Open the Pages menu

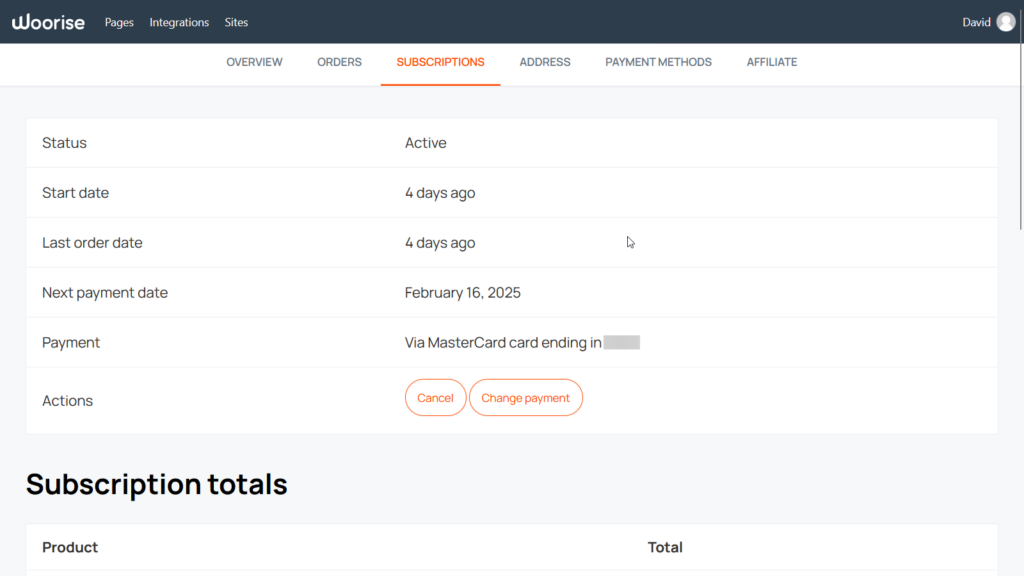[118, 22]
